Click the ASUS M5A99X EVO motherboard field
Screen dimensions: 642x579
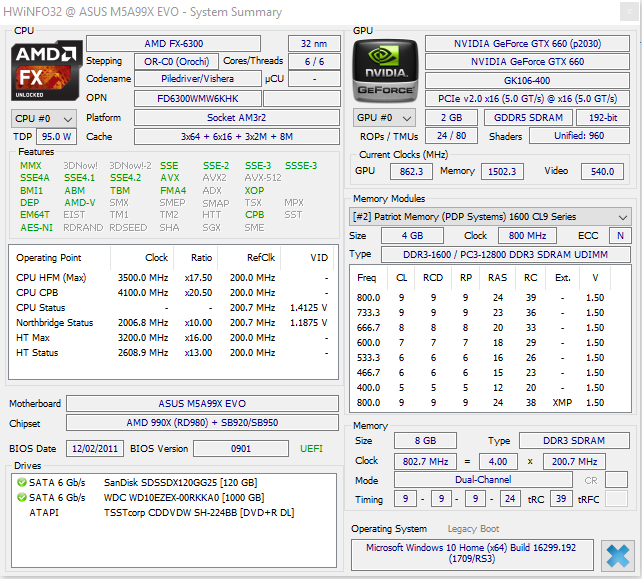[202, 404]
